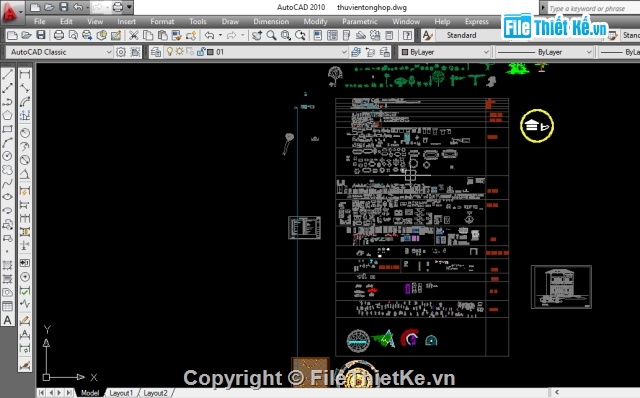Select the Revision Cloud tool
This screenshot has height=398, width=640.
coord(7,170)
